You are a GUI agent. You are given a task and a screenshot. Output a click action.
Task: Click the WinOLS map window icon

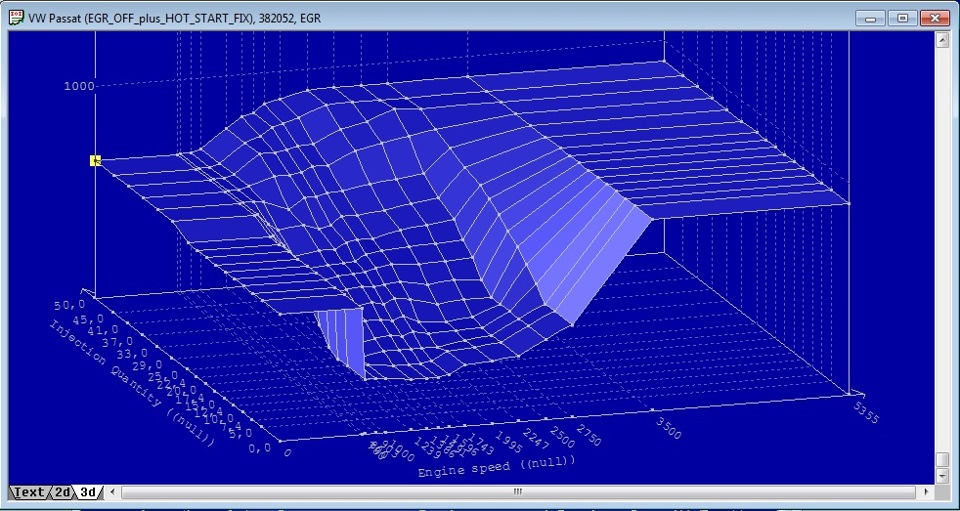[x=17, y=18]
